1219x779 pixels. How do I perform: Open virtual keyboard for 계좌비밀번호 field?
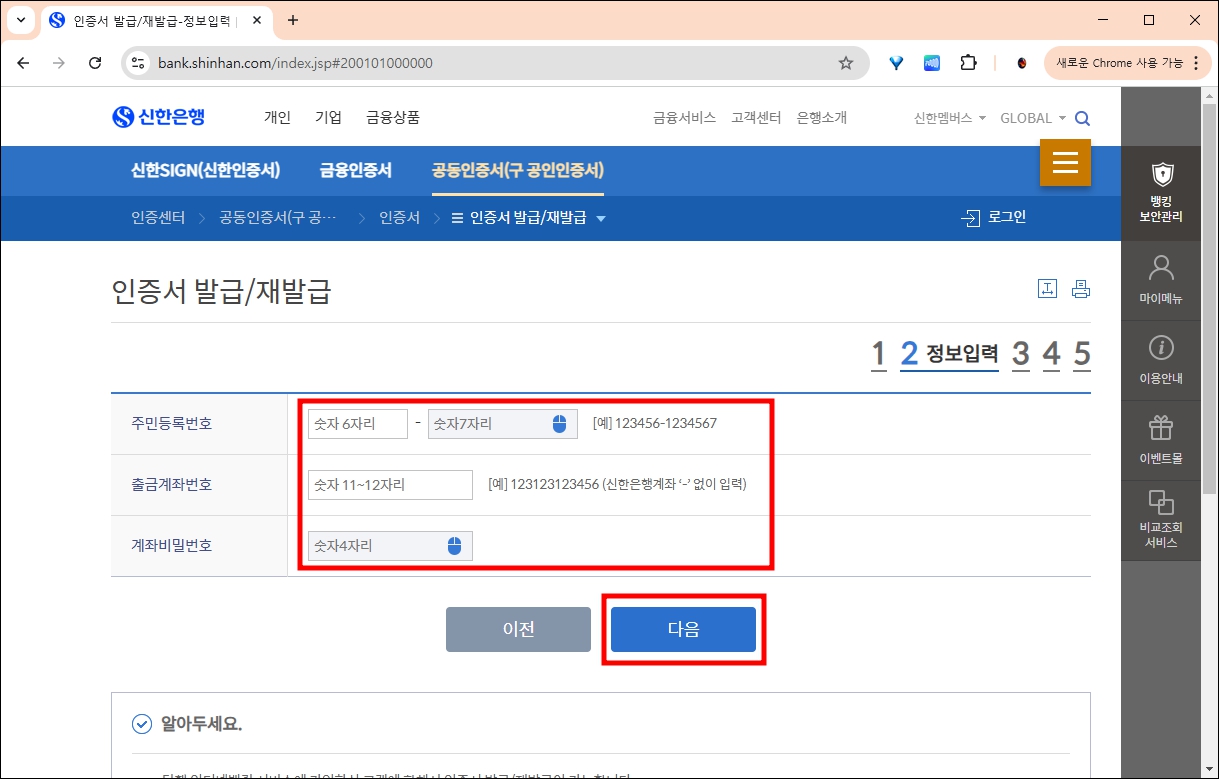455,545
